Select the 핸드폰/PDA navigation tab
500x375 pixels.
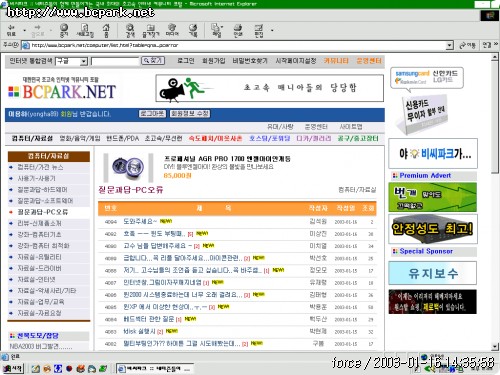[122, 138]
